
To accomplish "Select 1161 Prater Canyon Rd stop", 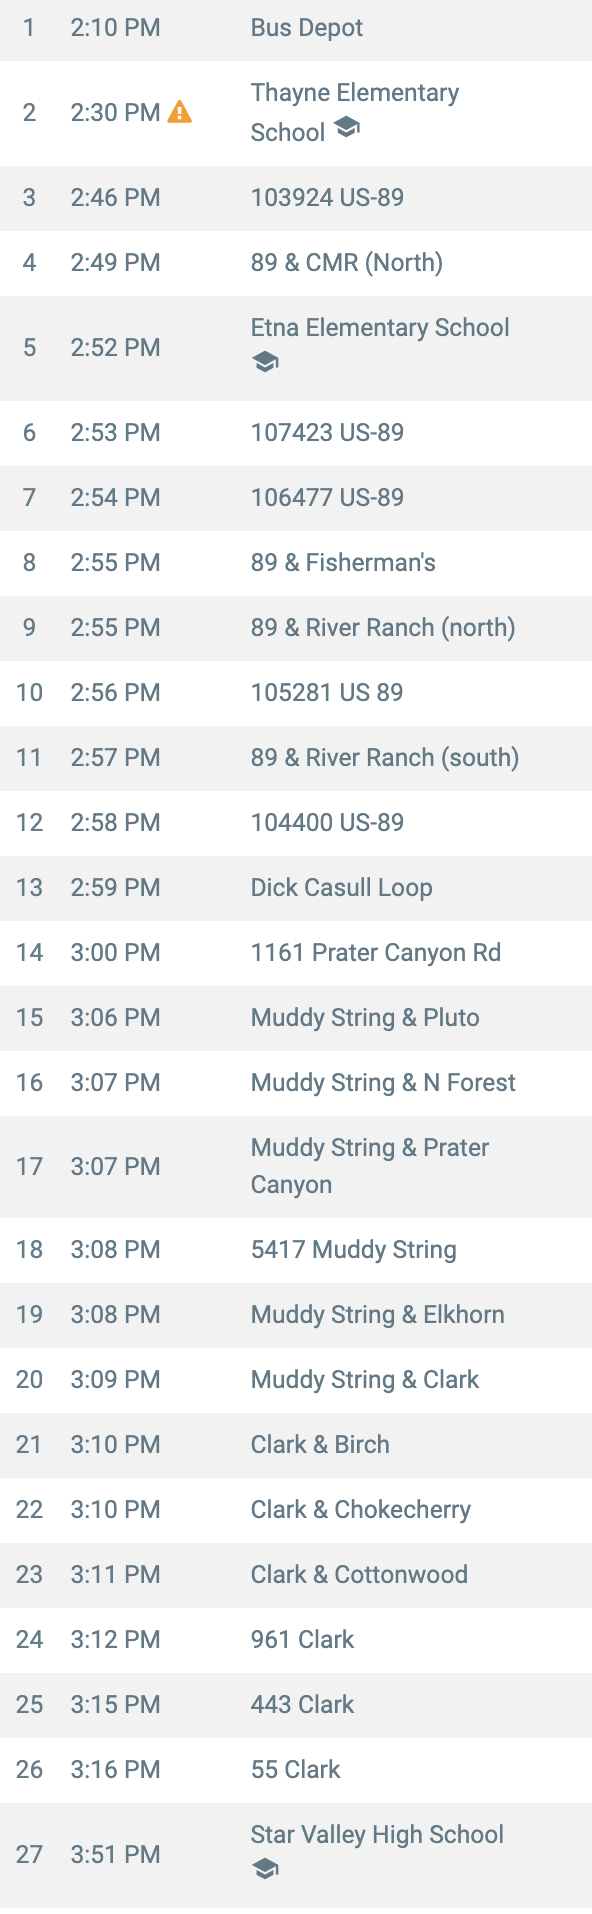I will (296, 953).
